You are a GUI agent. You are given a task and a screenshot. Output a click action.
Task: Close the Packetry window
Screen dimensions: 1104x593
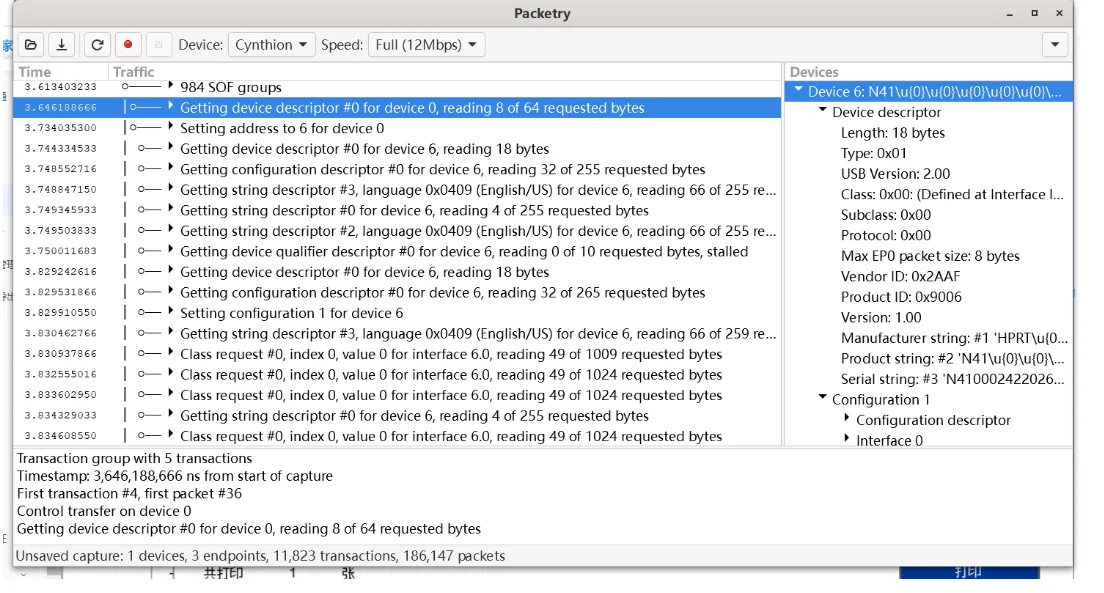[1059, 13]
